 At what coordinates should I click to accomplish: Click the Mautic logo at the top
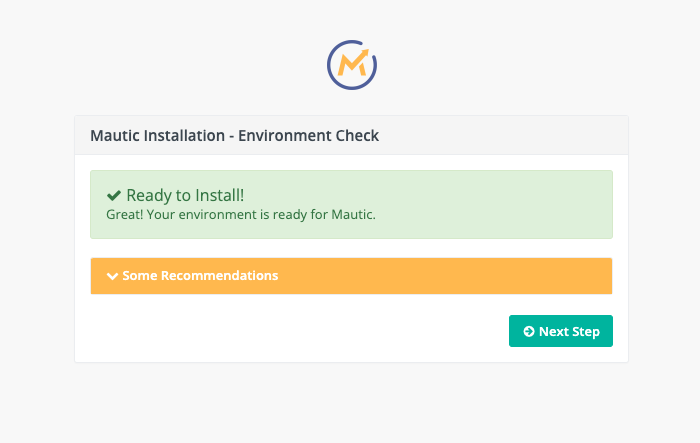[351, 65]
